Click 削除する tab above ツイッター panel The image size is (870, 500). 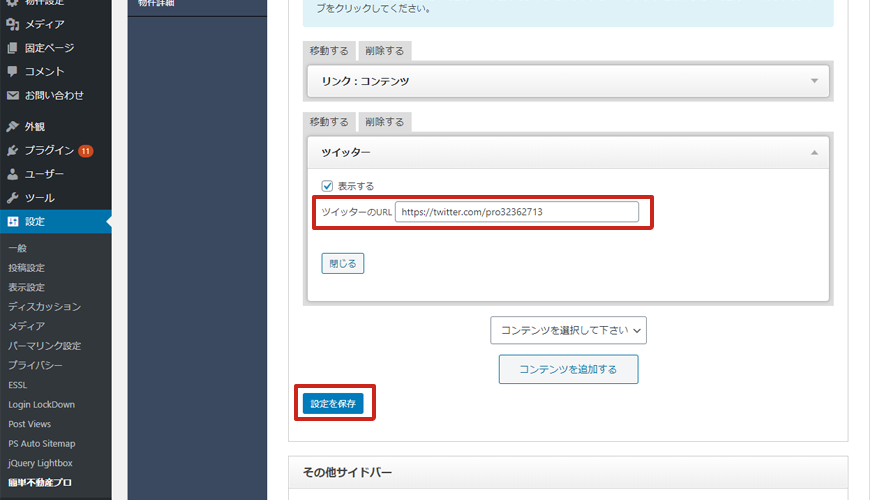(385, 122)
